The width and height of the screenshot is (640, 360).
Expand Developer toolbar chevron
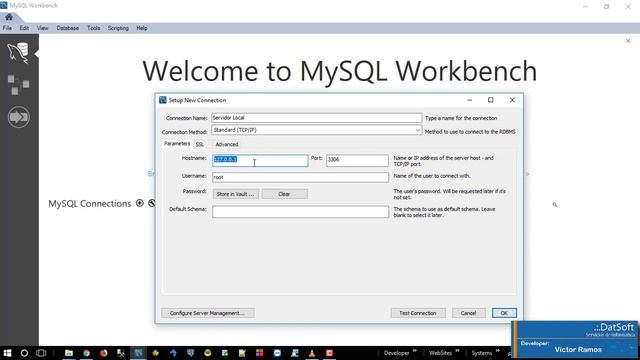click(x=415, y=351)
